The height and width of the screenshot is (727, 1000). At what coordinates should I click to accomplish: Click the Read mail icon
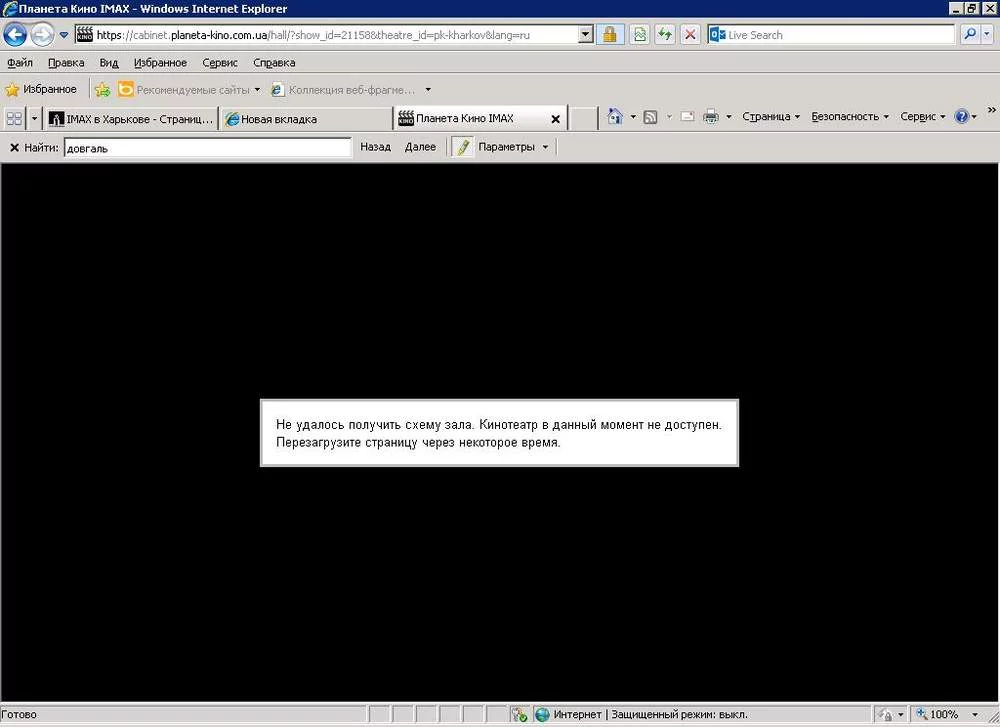click(688, 116)
